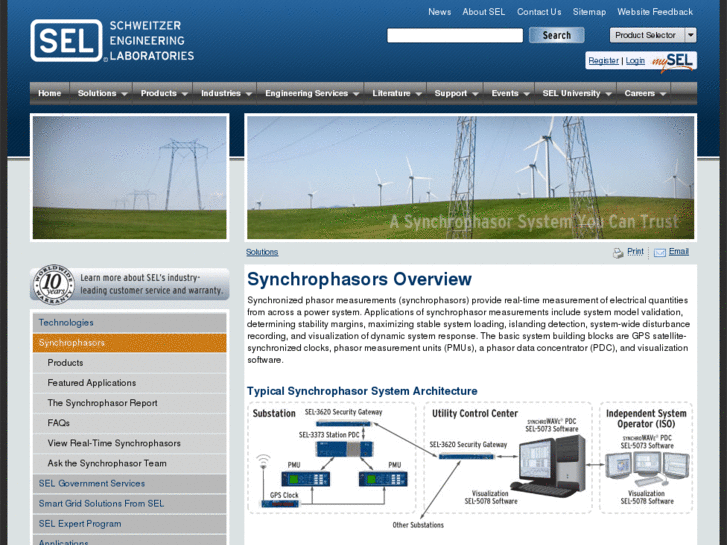Click the News link
Viewport: 727px width, 545px height.
tap(440, 12)
